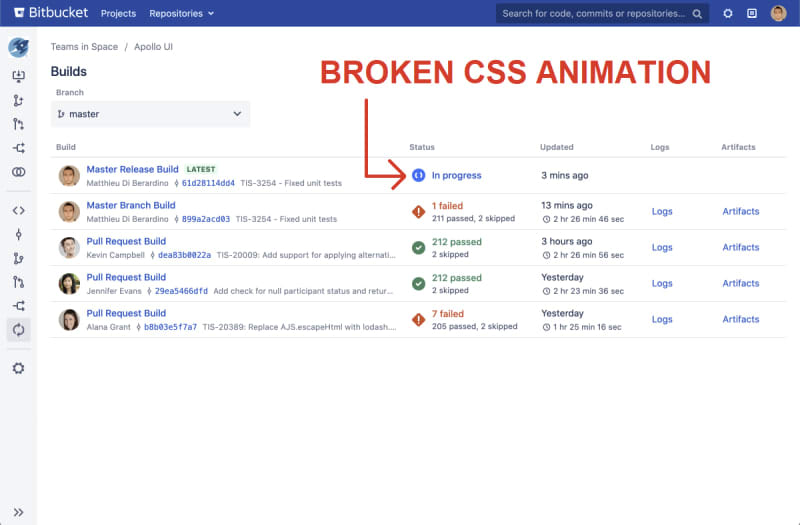Open repository settings gear in sidebar
The image size is (800, 525).
[x=18, y=368]
